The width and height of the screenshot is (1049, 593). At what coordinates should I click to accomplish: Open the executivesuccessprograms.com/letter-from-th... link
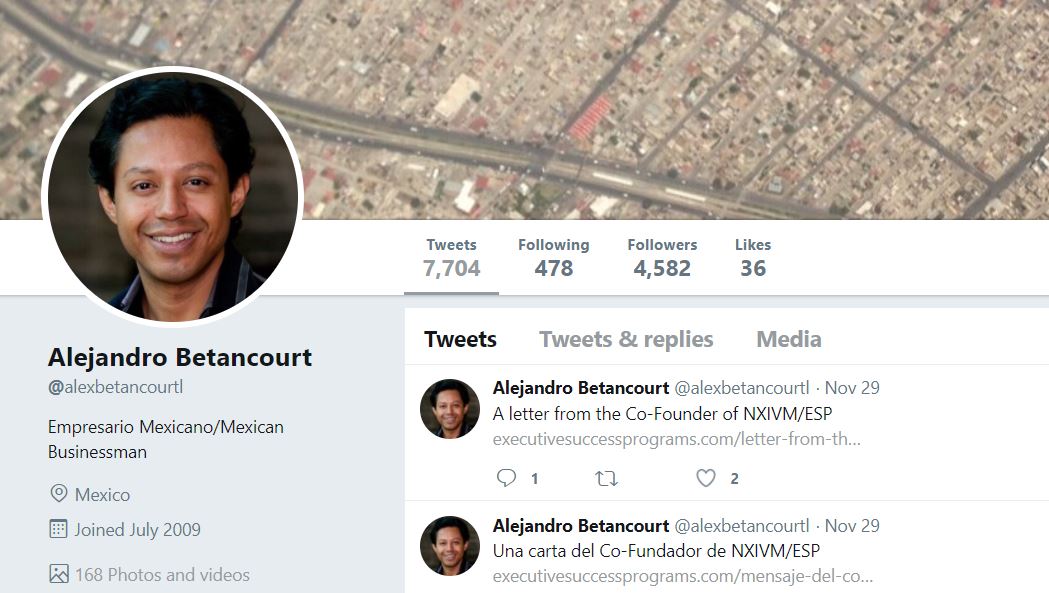677,439
